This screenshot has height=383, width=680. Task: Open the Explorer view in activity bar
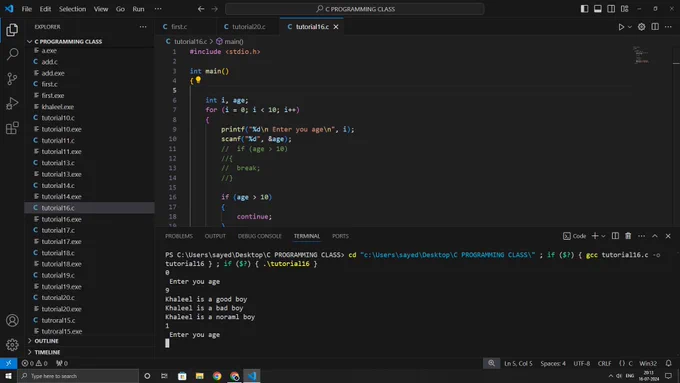click(12, 29)
